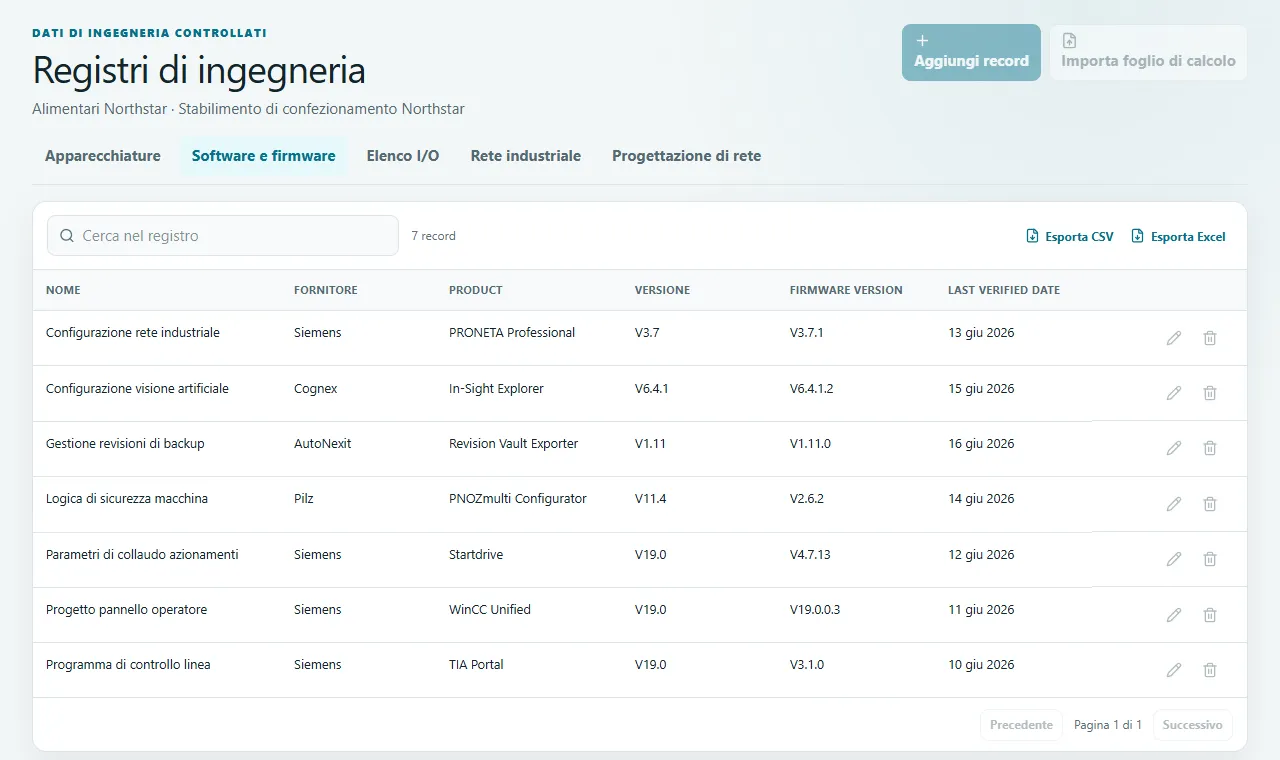Click the WinCC Unified product cell
The image size is (1280, 760).
490,609
